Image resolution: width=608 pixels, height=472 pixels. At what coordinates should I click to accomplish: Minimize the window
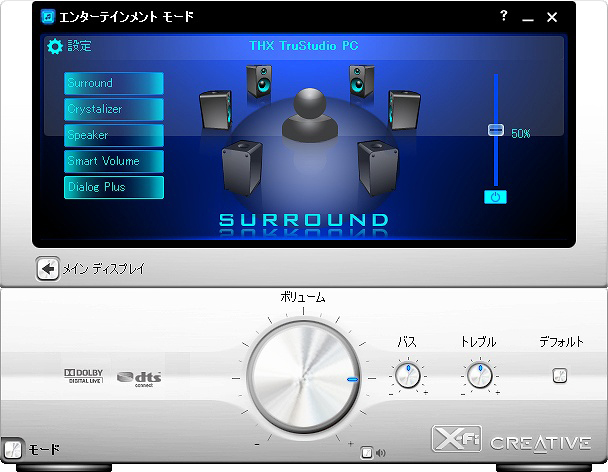click(528, 17)
